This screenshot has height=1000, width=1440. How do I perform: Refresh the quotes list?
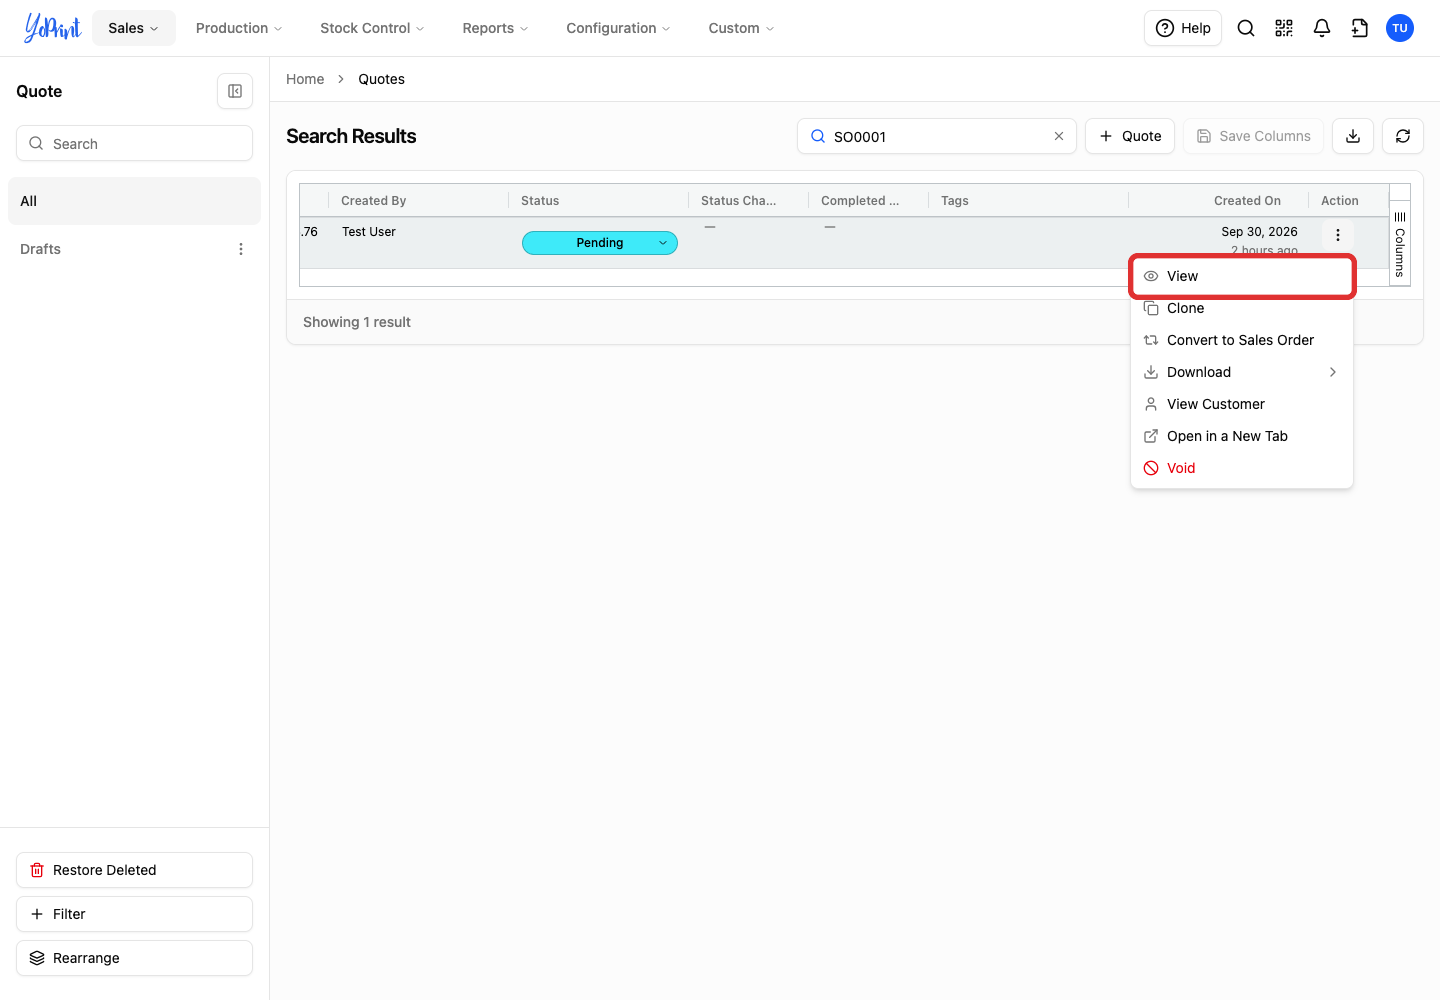[x=1403, y=136]
